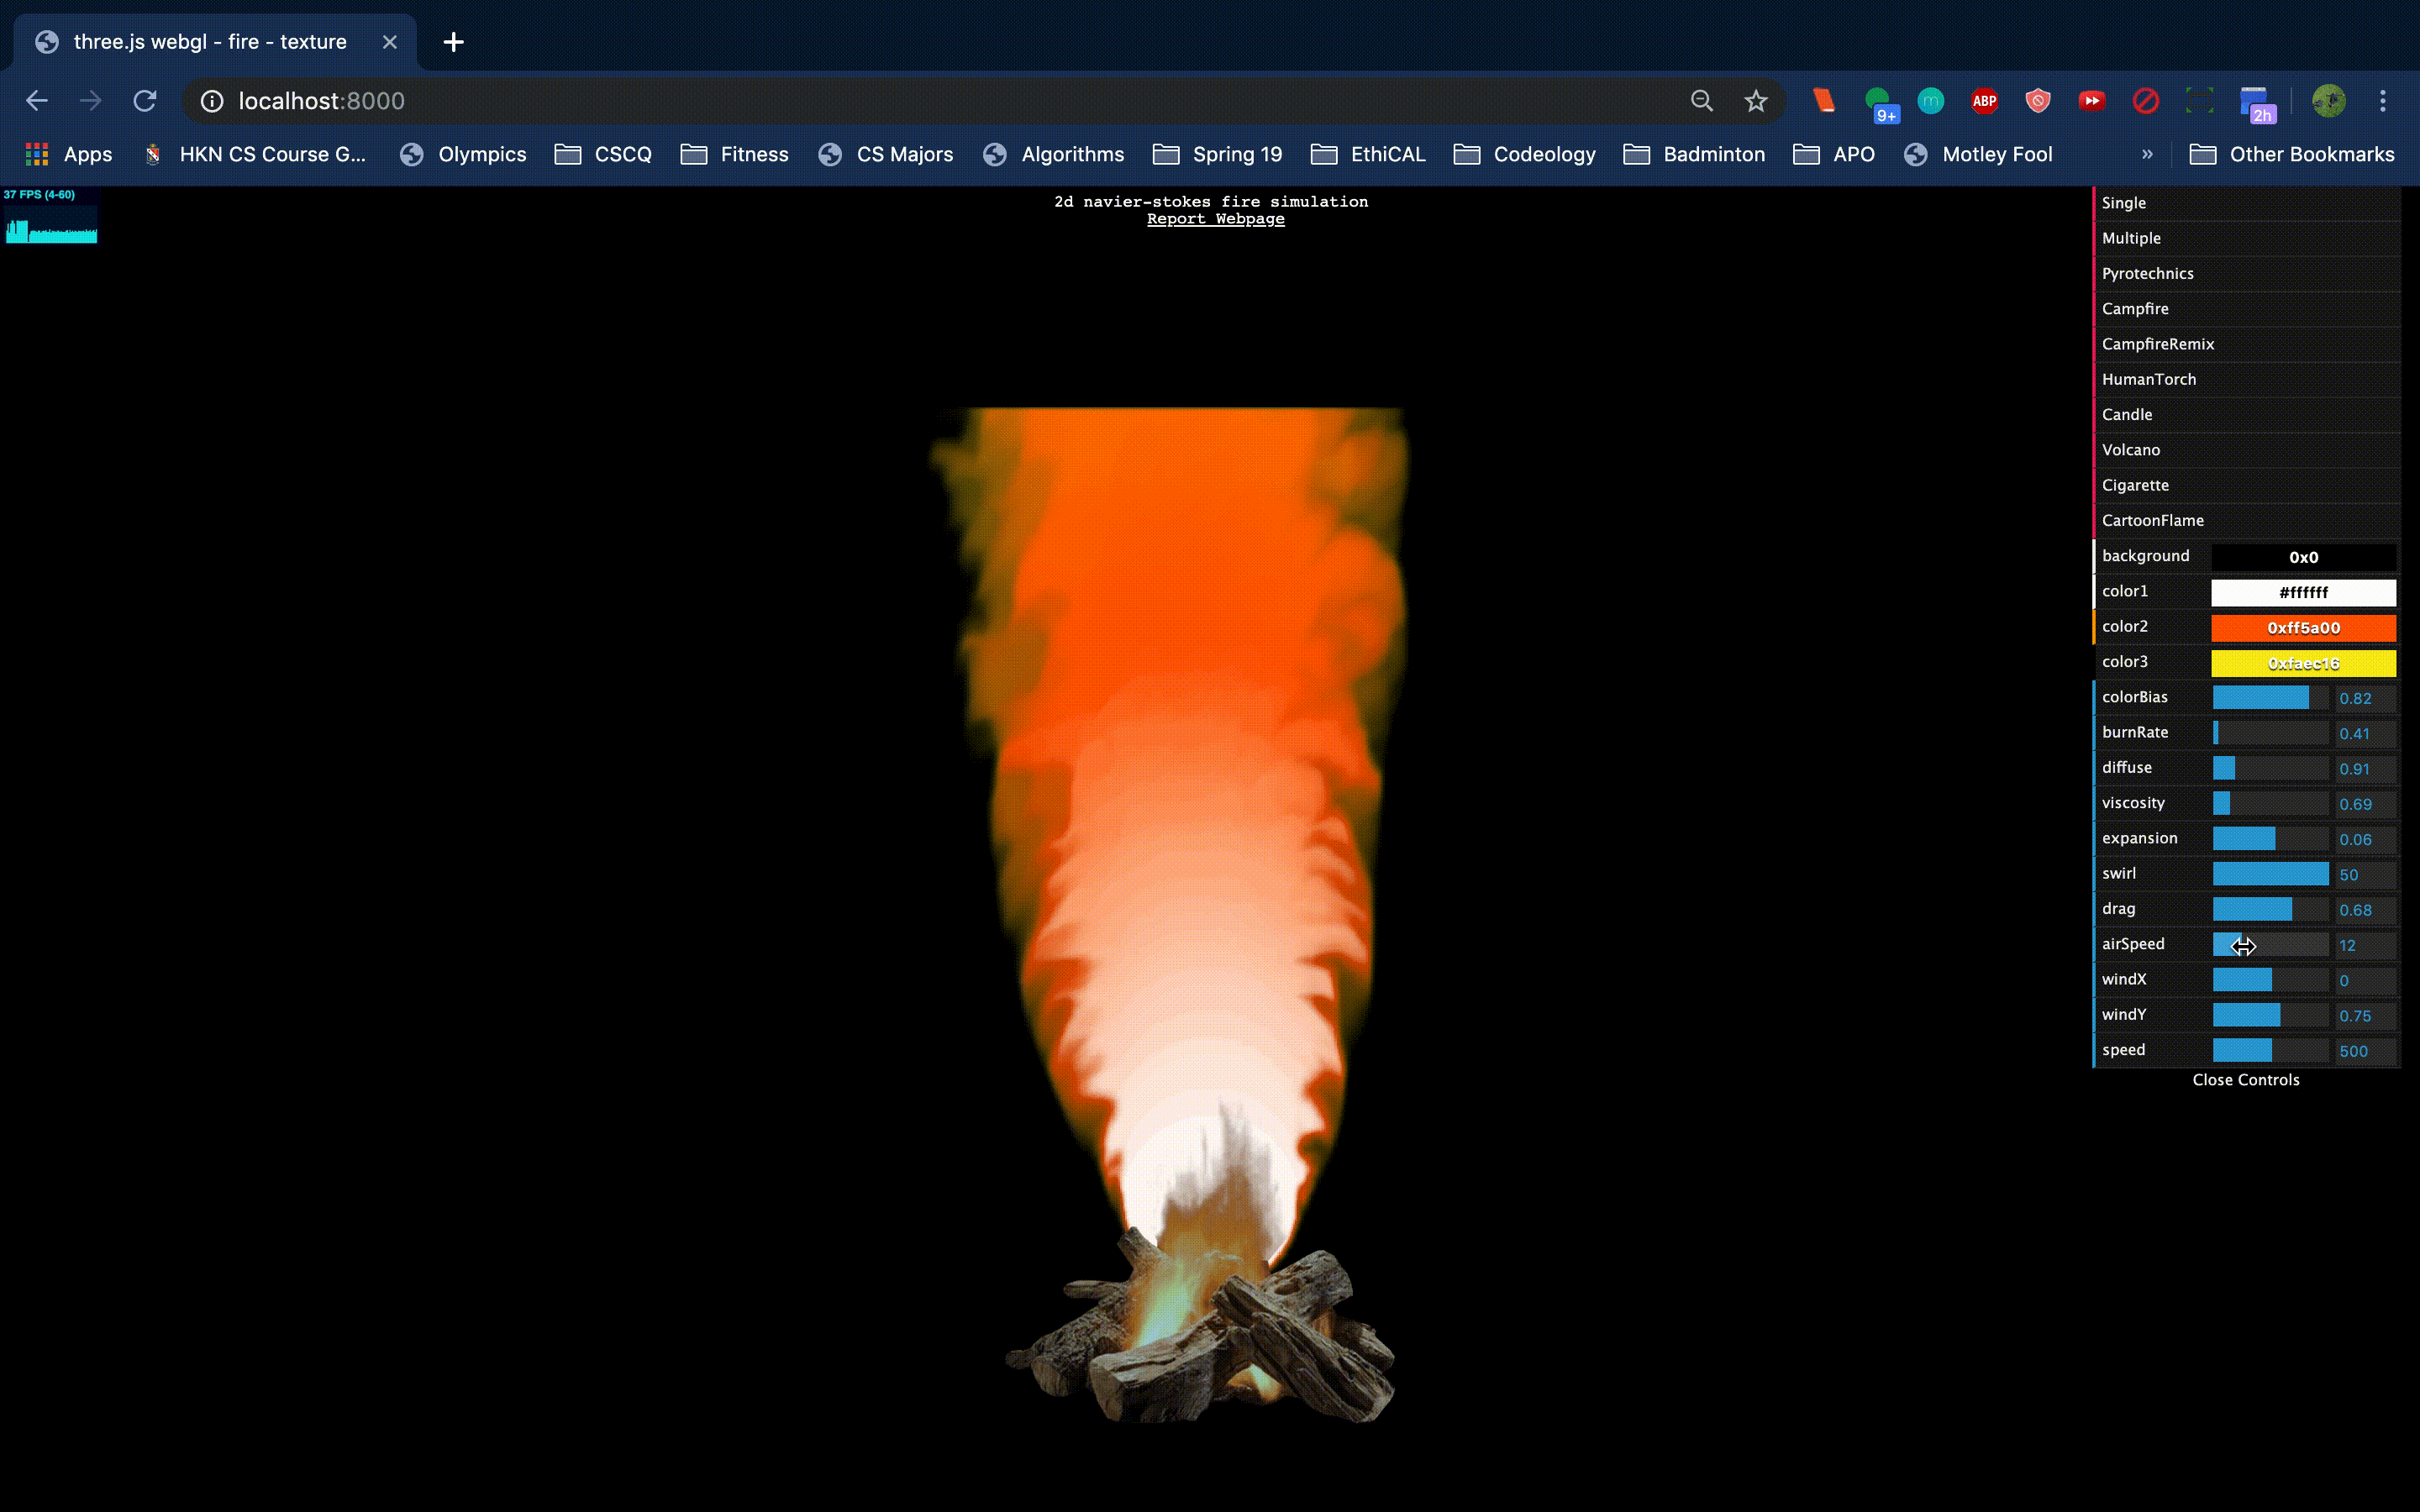Click the zoom magnifier icon in address bar
Viewport: 2420px width, 1512px height.
coord(1701,101)
